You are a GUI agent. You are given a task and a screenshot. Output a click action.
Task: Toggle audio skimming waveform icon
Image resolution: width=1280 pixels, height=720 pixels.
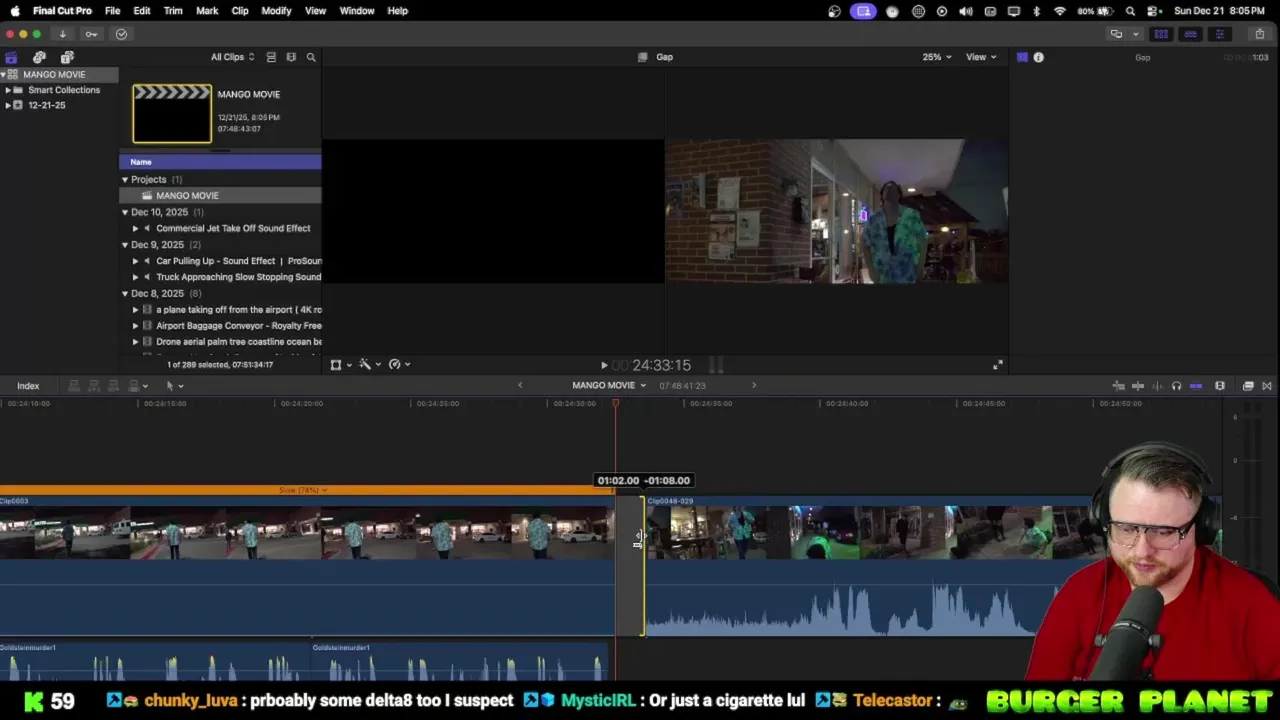tap(1157, 386)
